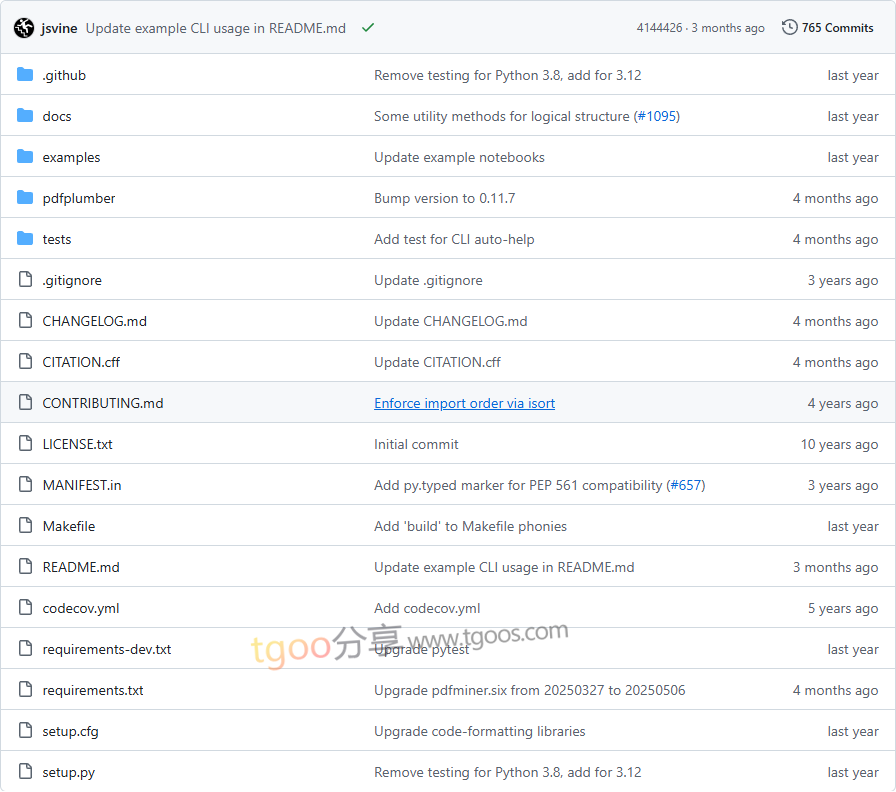
Task: Open issue #657 link
Action: 686,485
